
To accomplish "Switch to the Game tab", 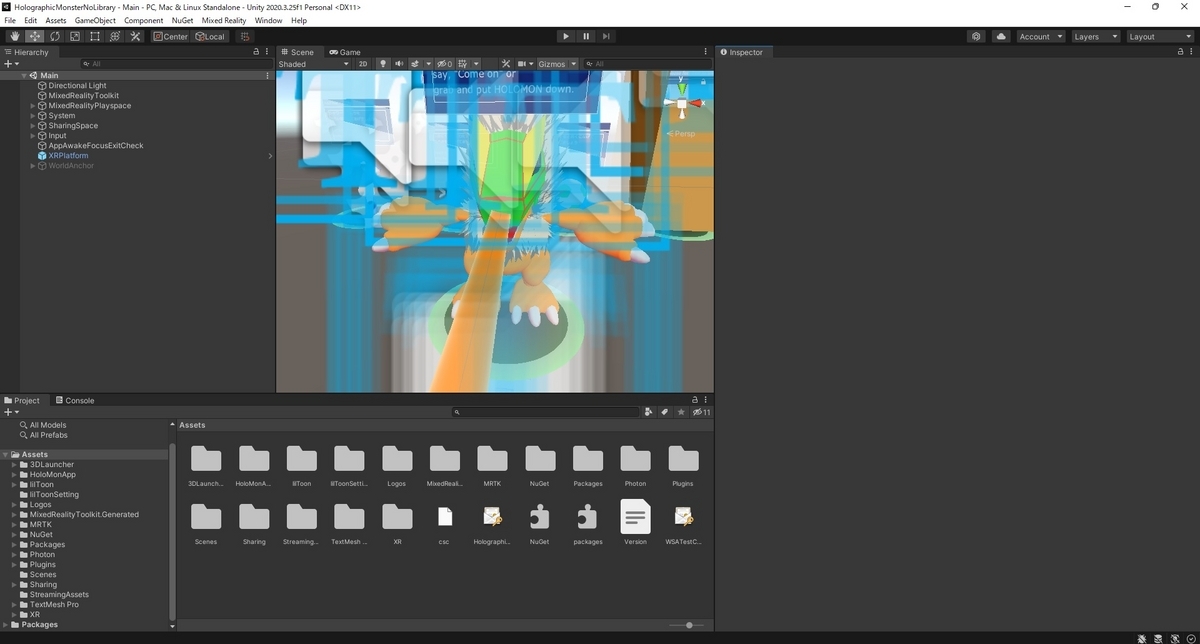I will [x=345, y=52].
